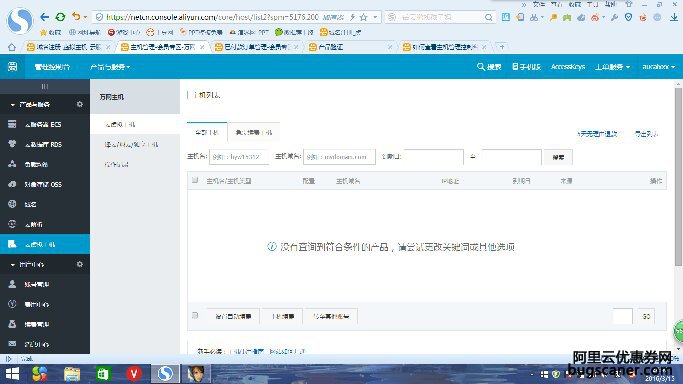Open the cloud DNS sidebar item
The image size is (683, 384).
(45, 224)
